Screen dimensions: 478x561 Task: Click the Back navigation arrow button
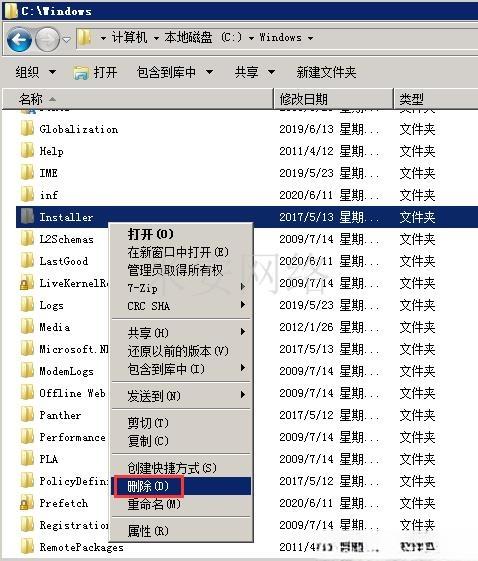(19, 39)
